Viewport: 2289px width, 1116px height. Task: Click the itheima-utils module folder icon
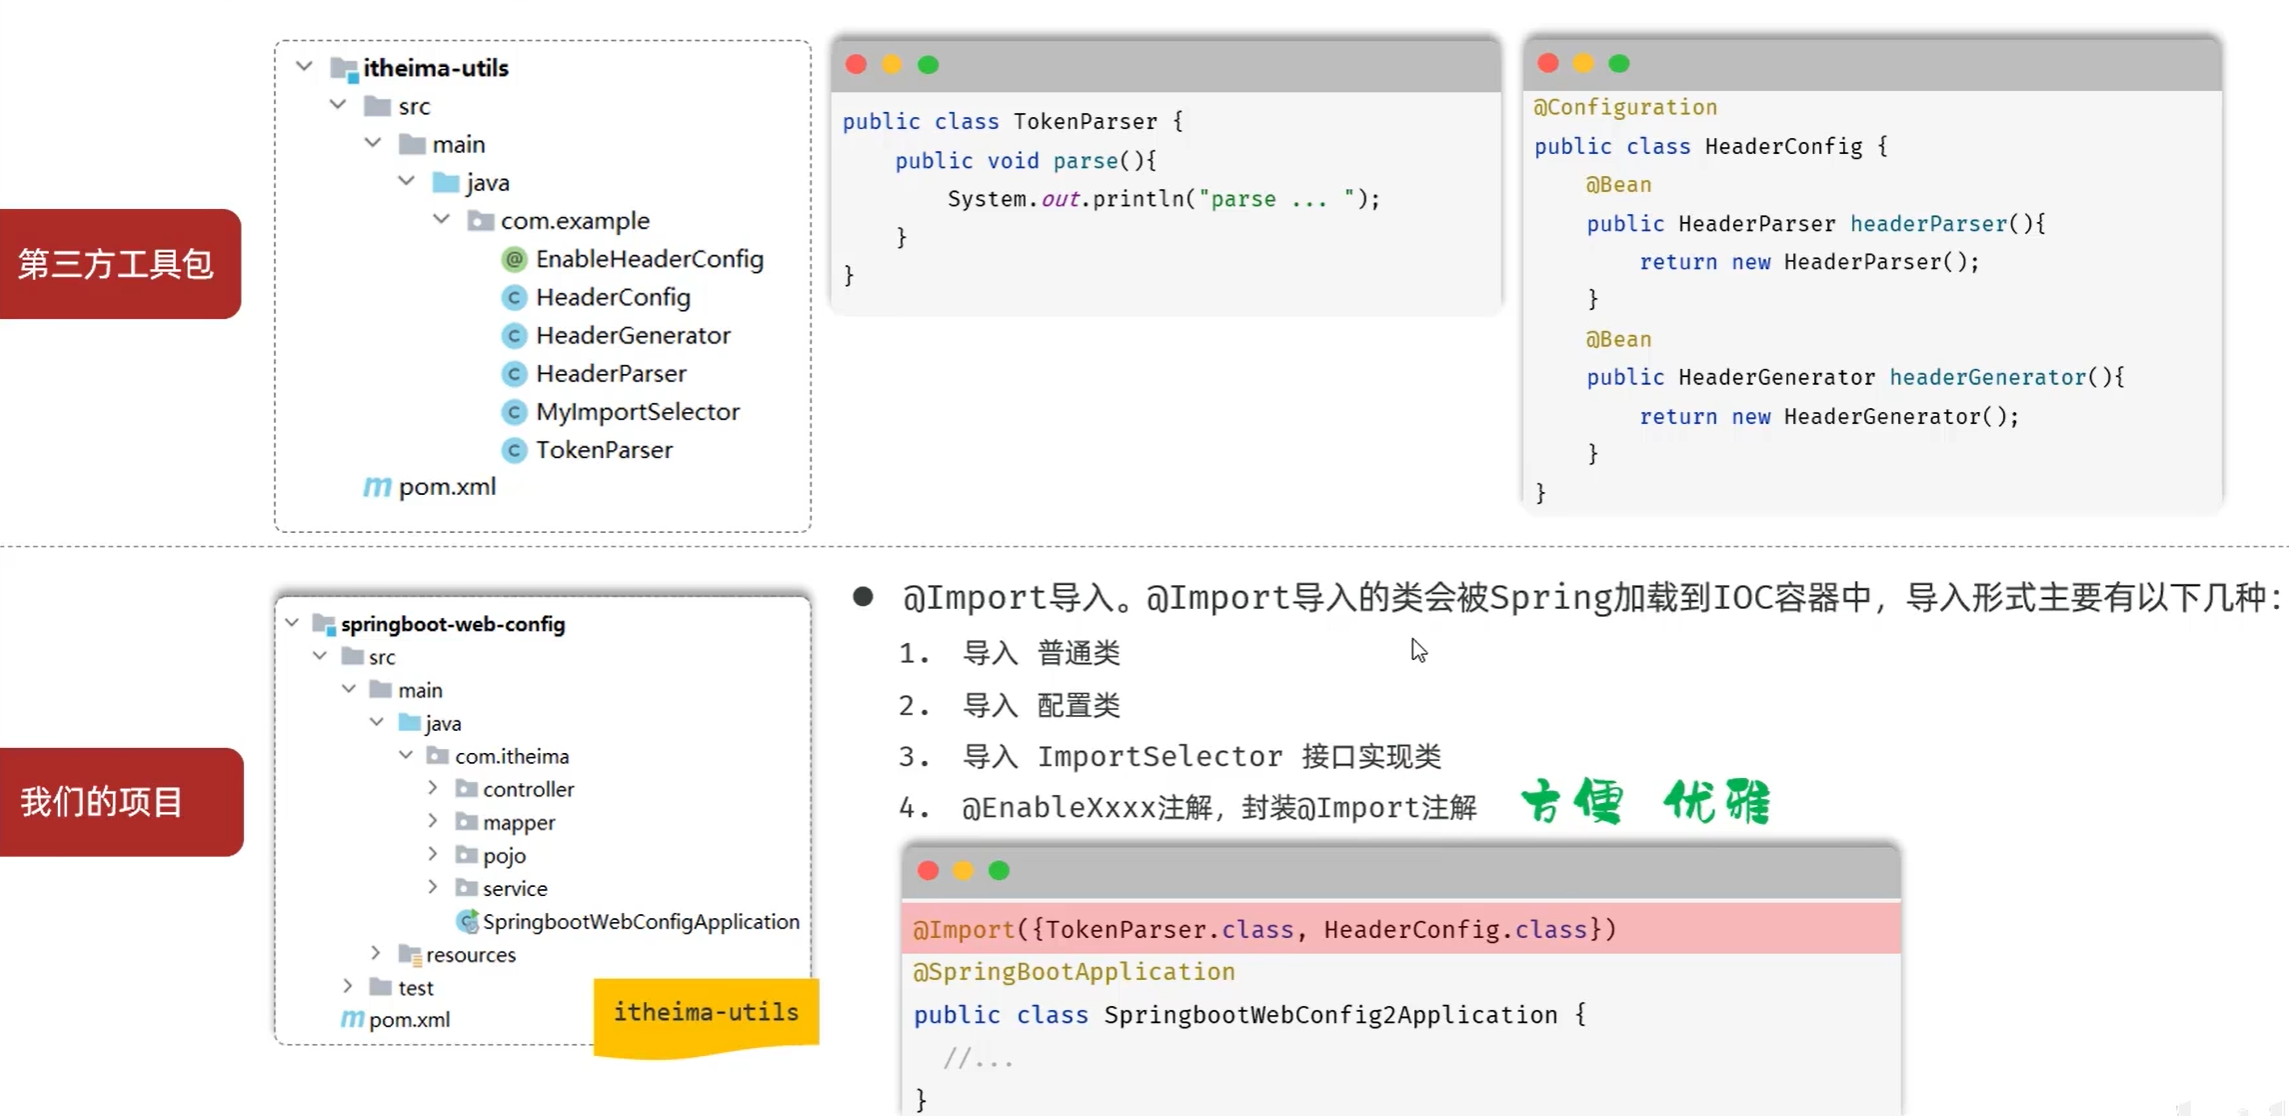click(344, 69)
